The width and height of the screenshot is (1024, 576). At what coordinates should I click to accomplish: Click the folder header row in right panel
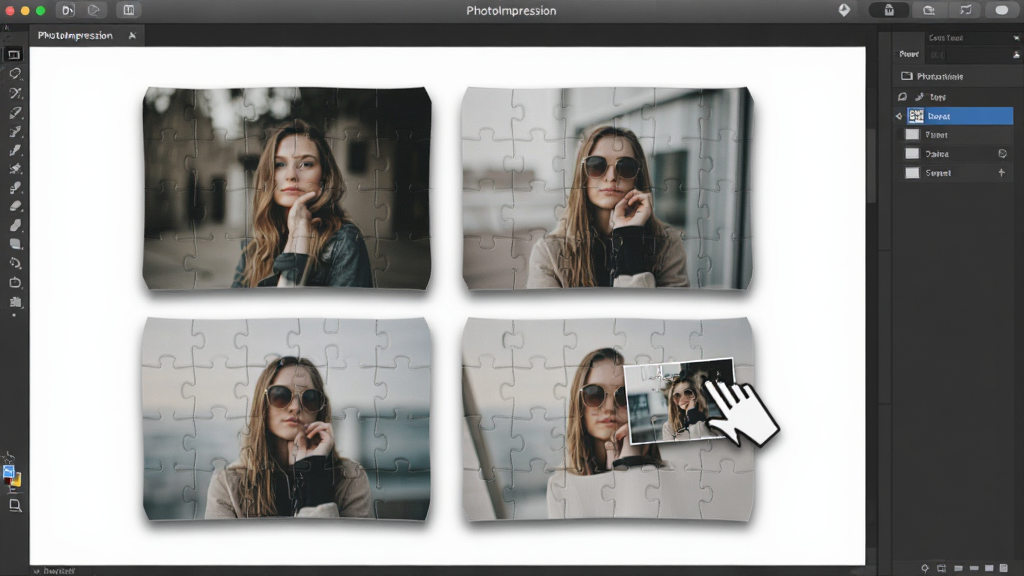pyautogui.click(x=957, y=76)
